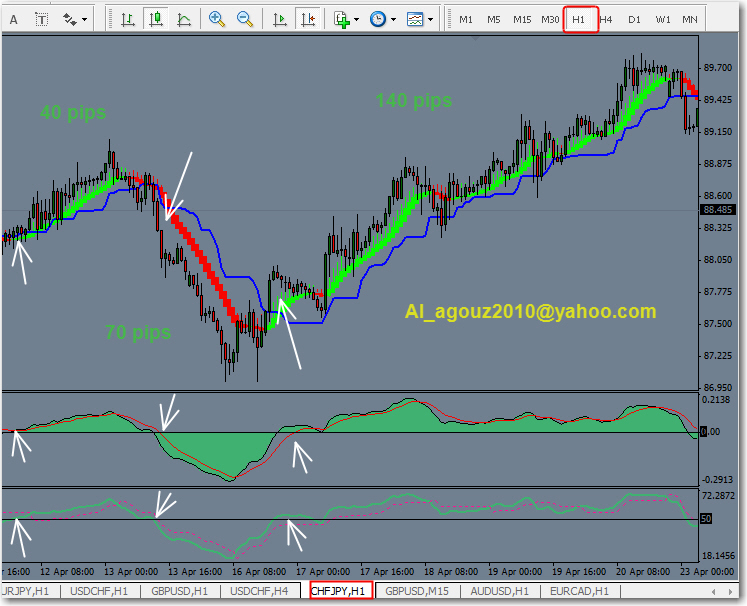The image size is (747, 606).
Task: Click the 89.700 price scale value
Action: (x=718, y=68)
